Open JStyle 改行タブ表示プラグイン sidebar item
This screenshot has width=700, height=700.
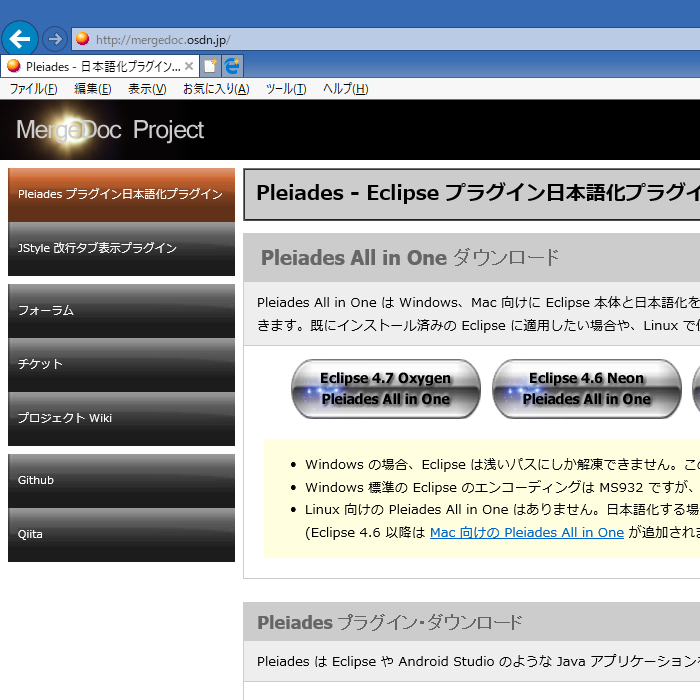coord(121,249)
